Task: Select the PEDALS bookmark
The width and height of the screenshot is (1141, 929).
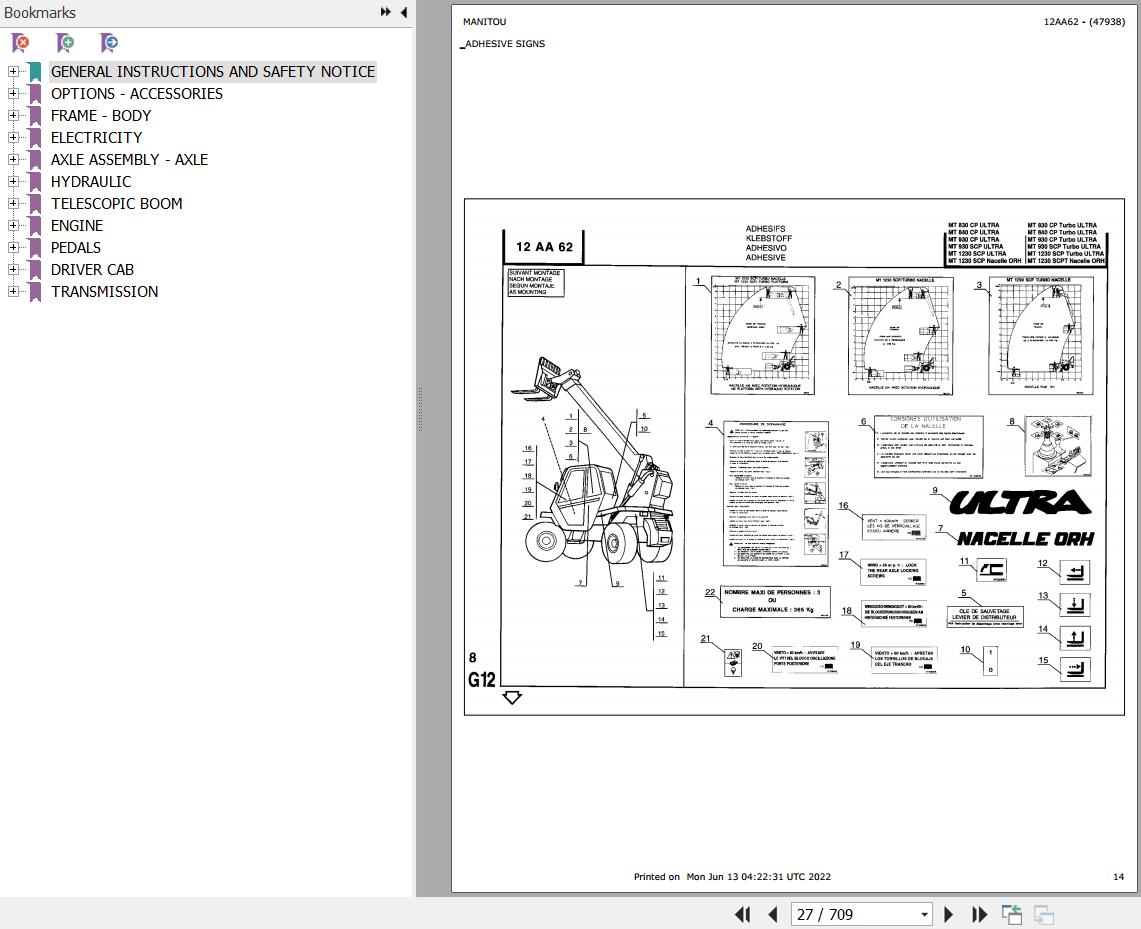Action: point(76,247)
